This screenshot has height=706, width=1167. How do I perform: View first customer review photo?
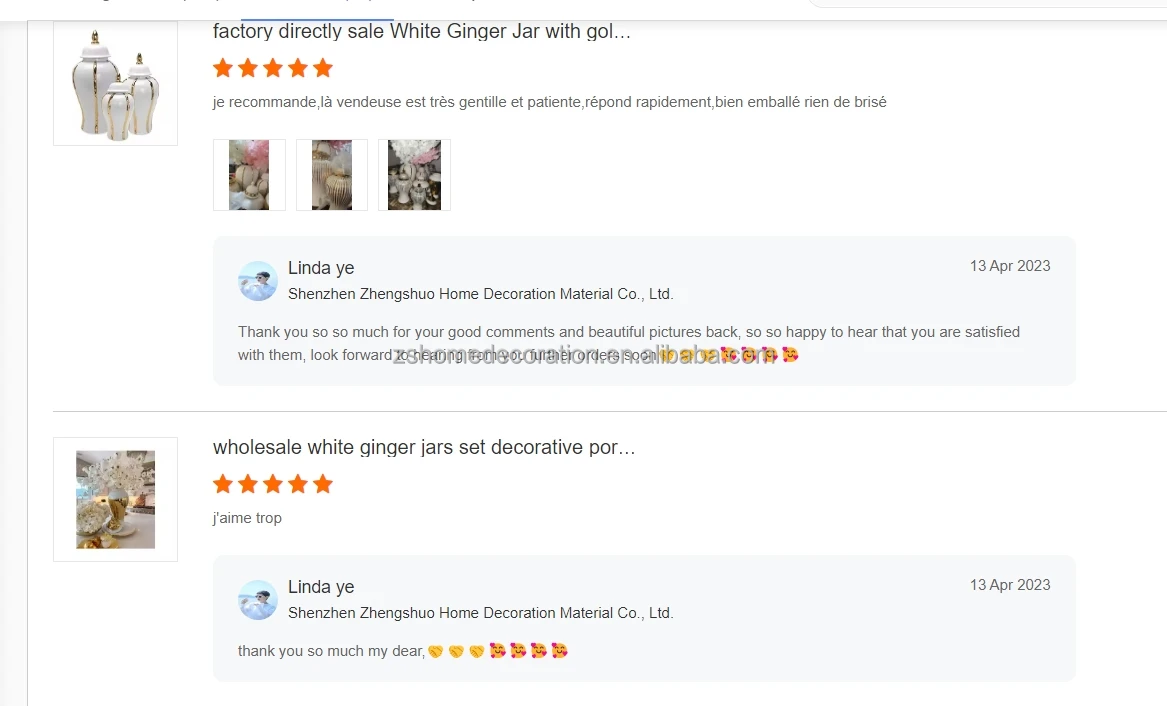coord(249,175)
